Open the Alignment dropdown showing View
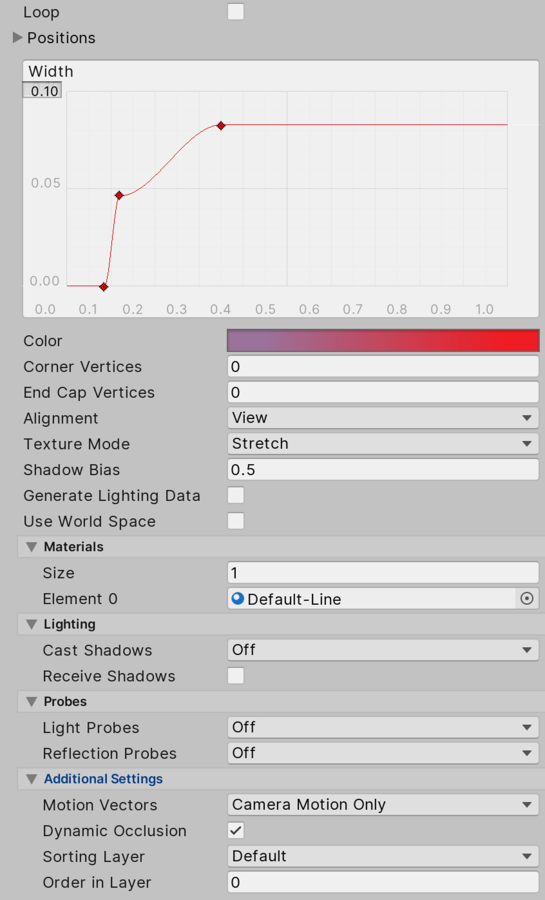 (383, 418)
